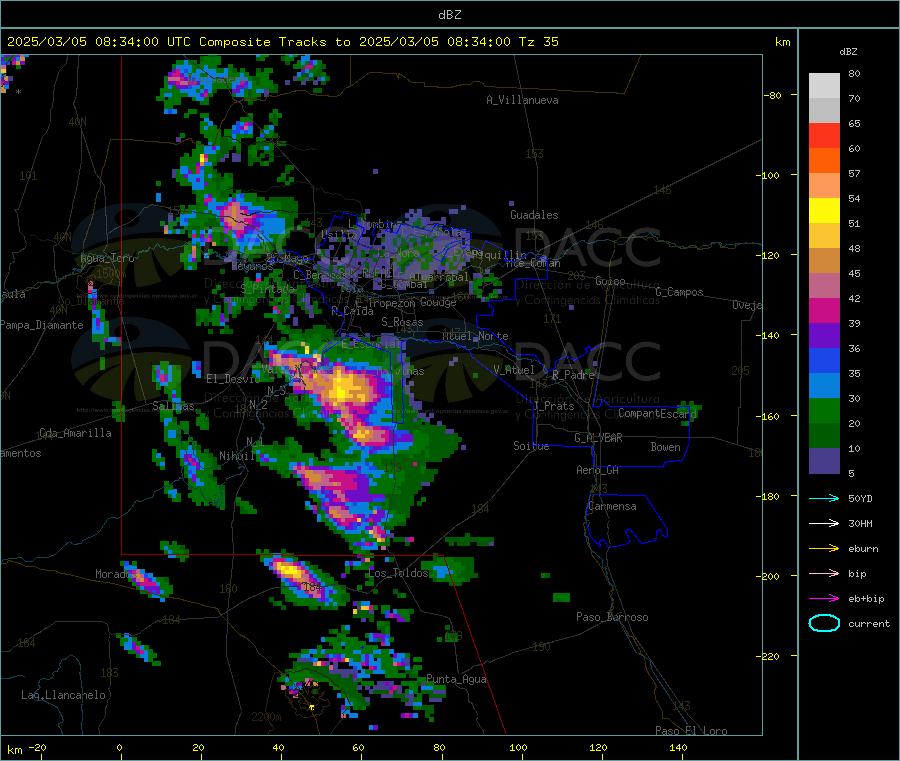Select the green 20 dBZ color swatch
The image size is (900, 761).
click(x=824, y=410)
